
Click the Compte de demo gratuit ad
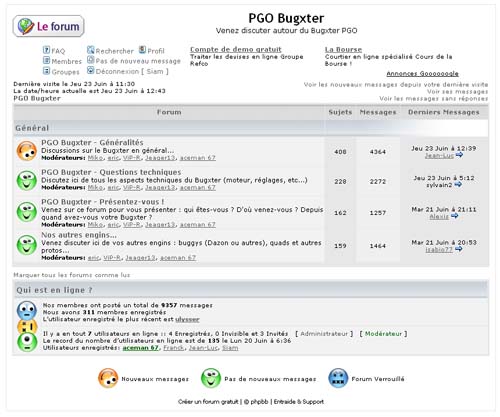(x=236, y=49)
